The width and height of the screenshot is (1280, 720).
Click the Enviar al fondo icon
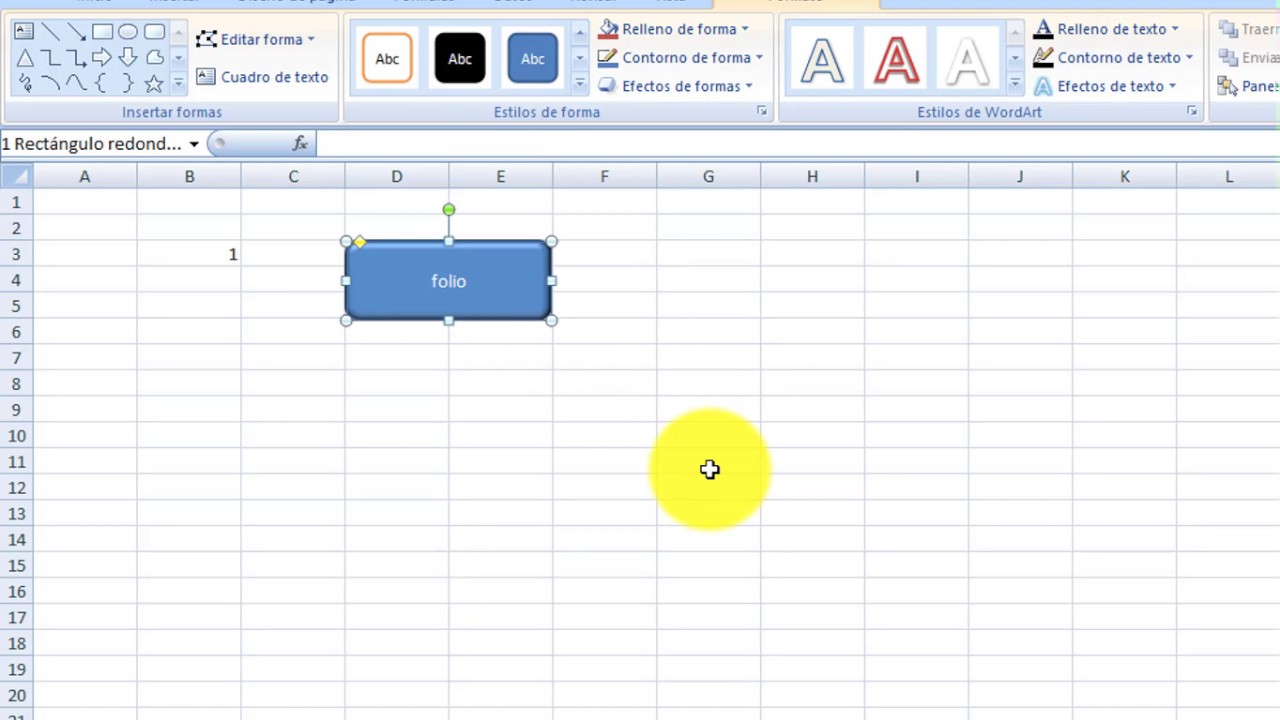tap(1228, 58)
